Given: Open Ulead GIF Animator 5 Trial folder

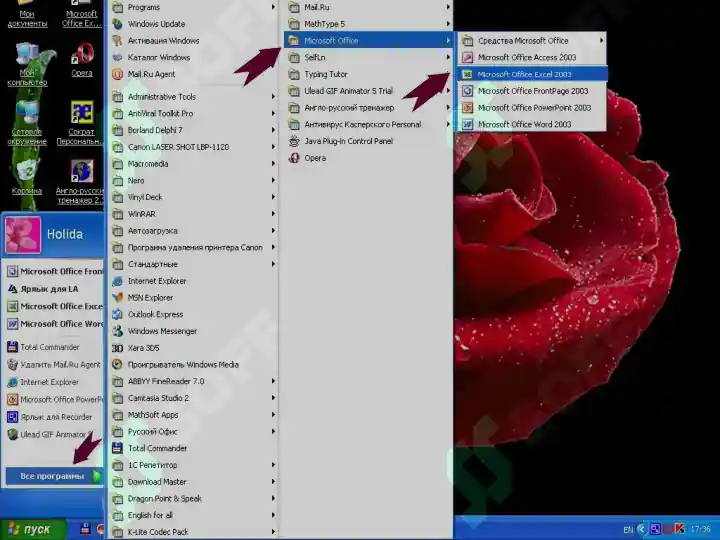Looking at the screenshot, I should point(368,91).
